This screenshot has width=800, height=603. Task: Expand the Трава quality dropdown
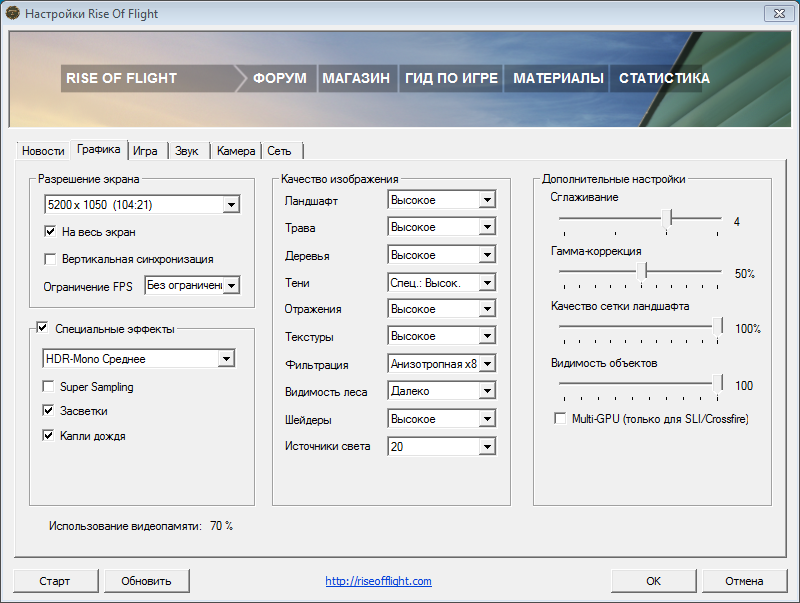442,227
